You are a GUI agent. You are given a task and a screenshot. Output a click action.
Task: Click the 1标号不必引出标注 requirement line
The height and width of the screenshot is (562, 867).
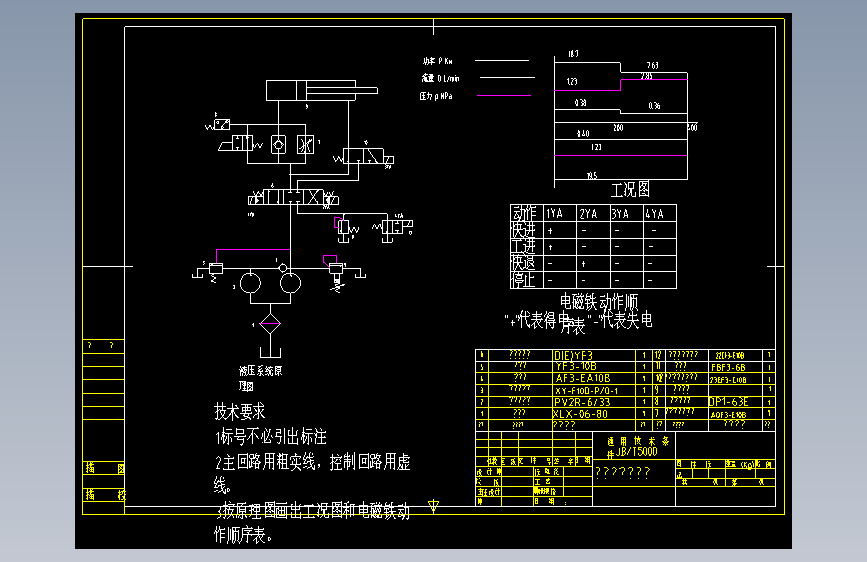point(271,437)
